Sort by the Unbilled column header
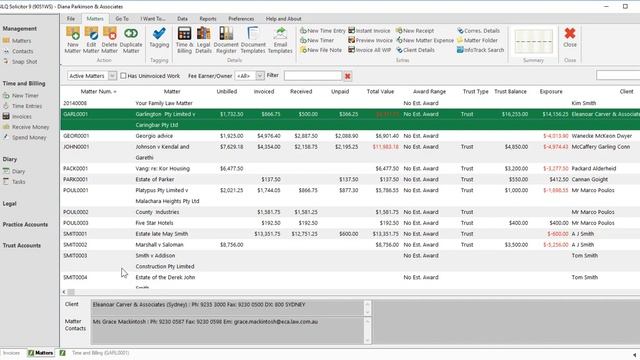This screenshot has width=640, height=360. (x=227, y=91)
